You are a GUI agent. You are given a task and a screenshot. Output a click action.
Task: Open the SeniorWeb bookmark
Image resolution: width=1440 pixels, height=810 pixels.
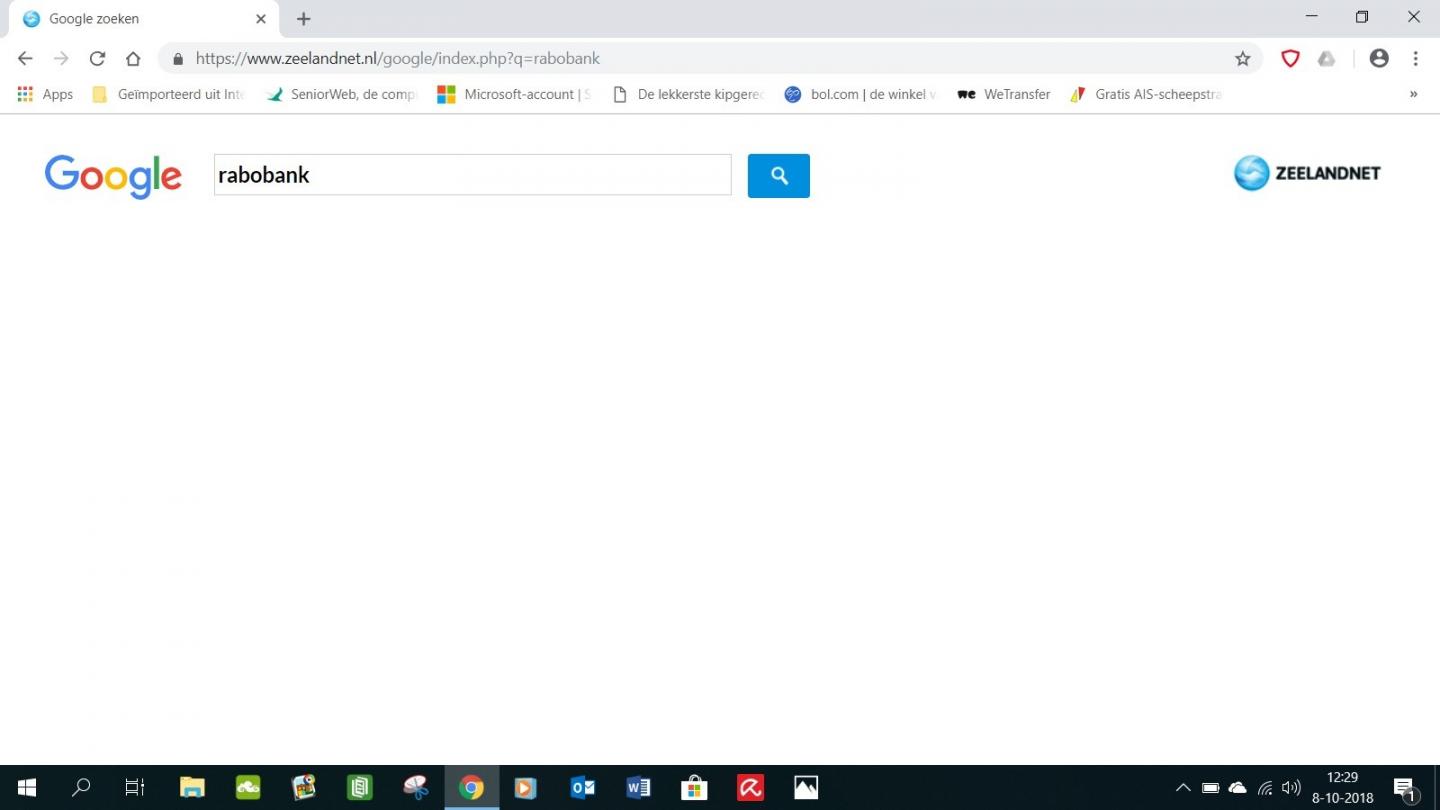[x=342, y=94]
